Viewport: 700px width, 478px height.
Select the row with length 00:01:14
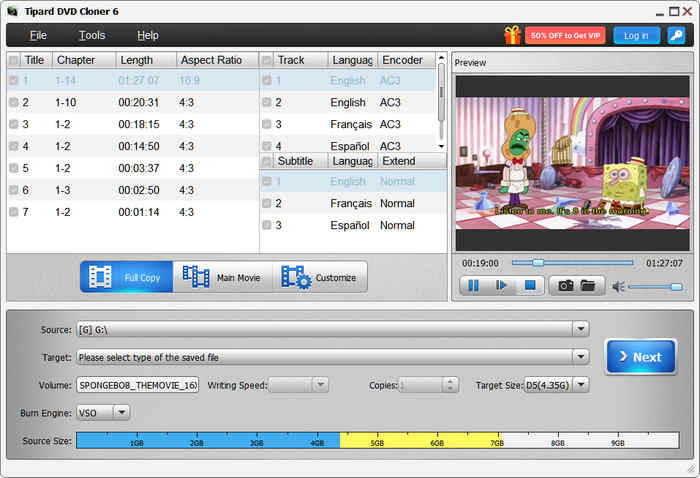(x=133, y=212)
